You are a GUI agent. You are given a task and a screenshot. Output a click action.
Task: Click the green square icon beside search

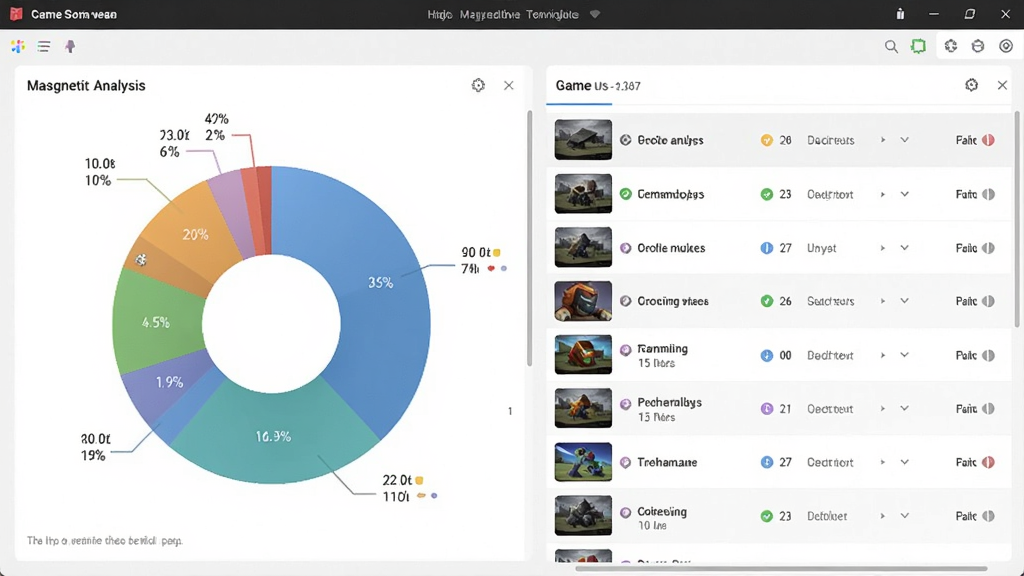[x=918, y=46]
